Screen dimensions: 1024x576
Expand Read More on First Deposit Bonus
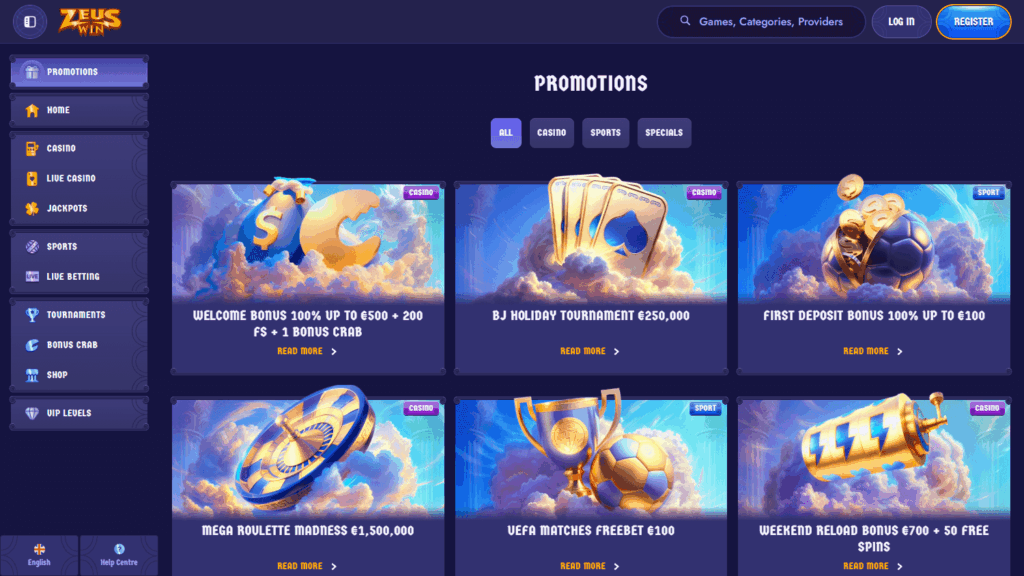[873, 351]
